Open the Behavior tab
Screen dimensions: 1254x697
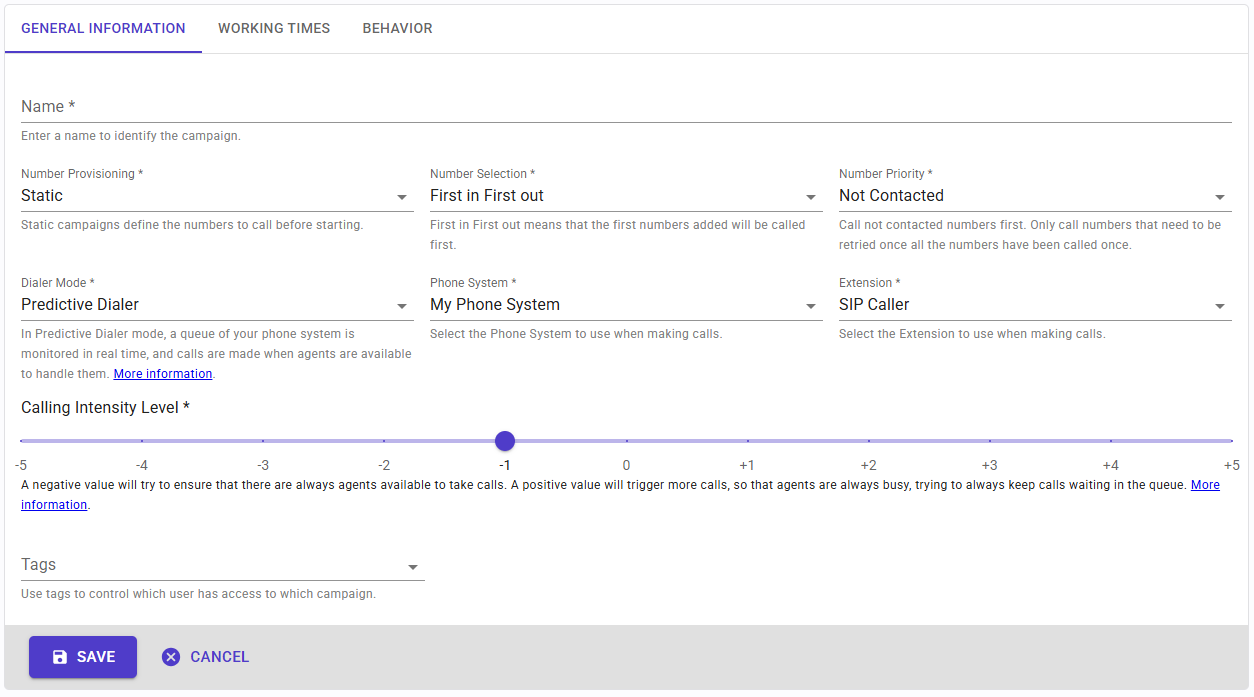(397, 28)
